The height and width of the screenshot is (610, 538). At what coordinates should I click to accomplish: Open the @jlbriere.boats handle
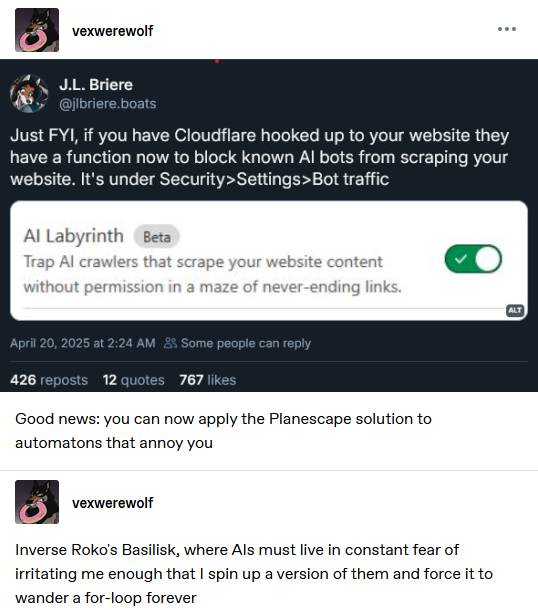click(108, 104)
